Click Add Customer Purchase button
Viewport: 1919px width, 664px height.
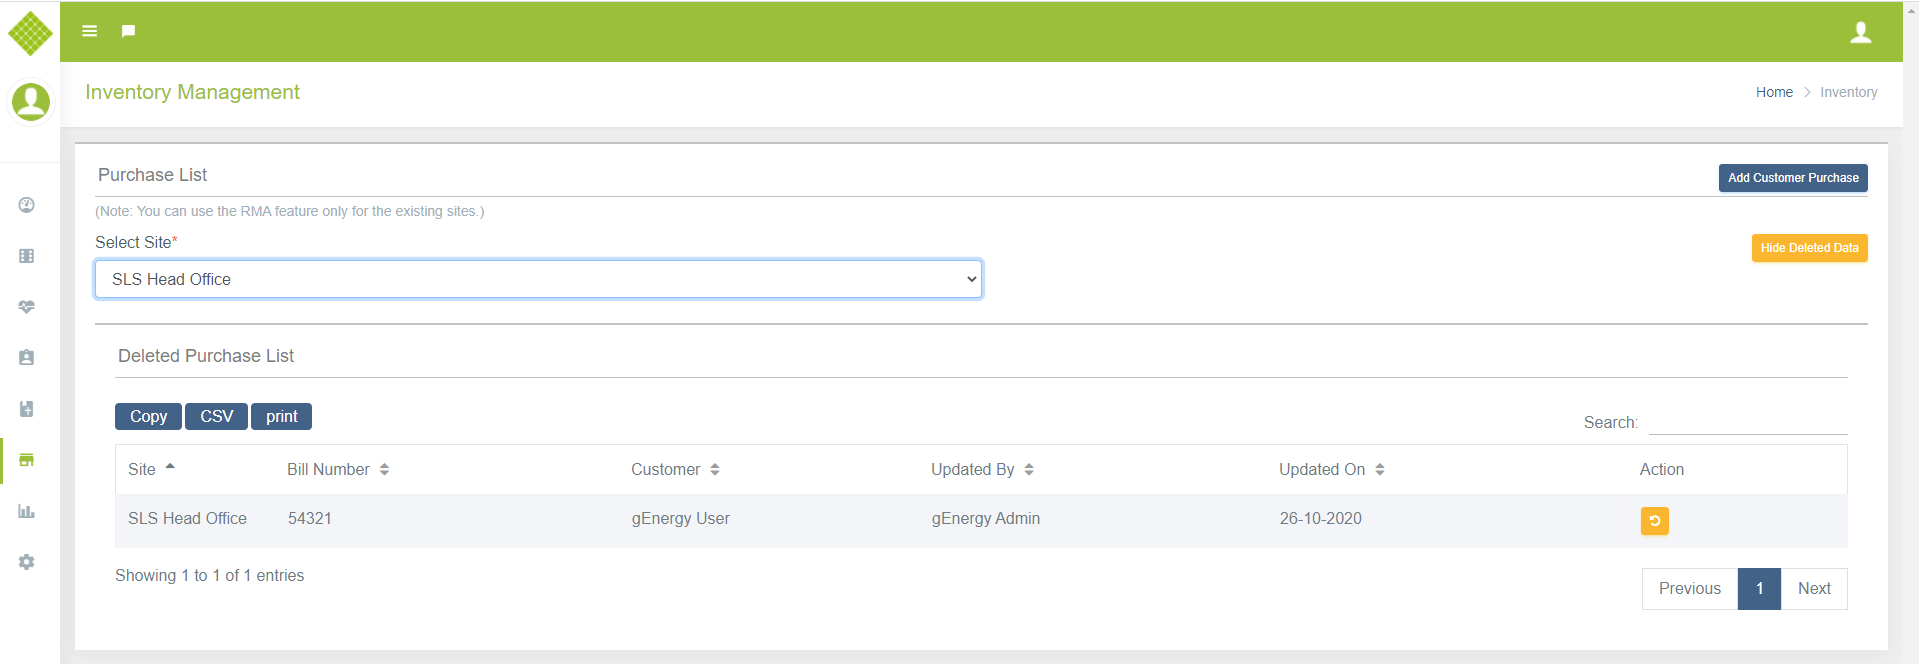pyautogui.click(x=1793, y=178)
